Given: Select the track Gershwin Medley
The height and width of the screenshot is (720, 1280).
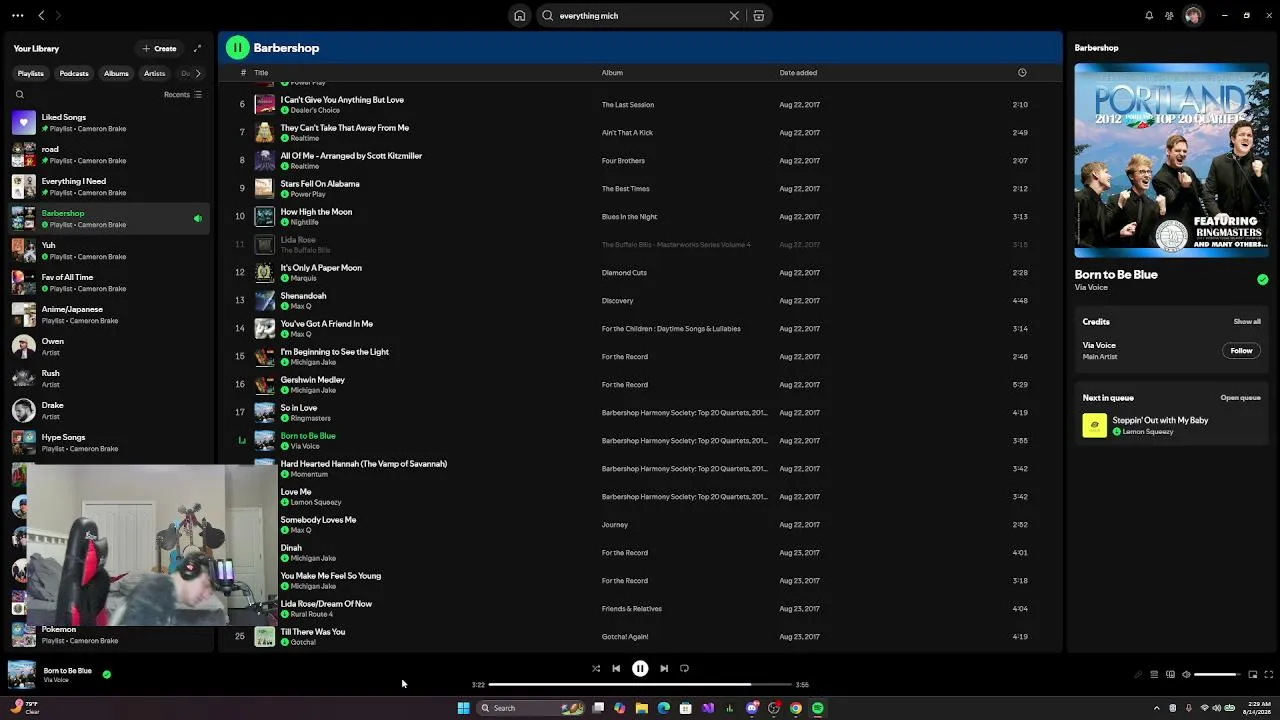Looking at the screenshot, I should tap(640, 384).
